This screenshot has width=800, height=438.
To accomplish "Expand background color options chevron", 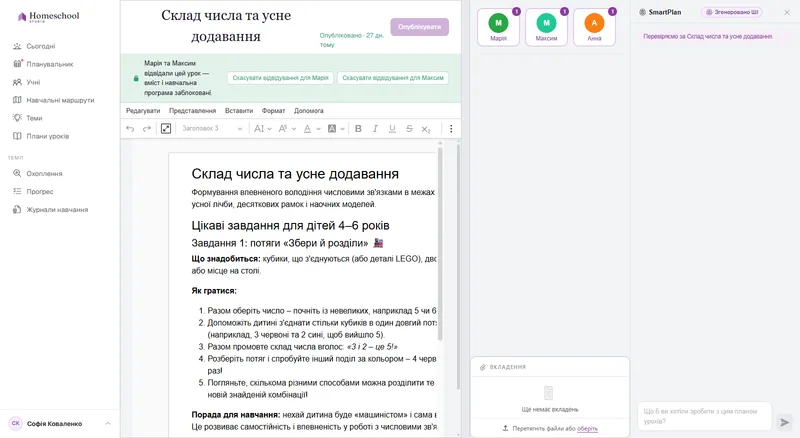I will 342,129.
